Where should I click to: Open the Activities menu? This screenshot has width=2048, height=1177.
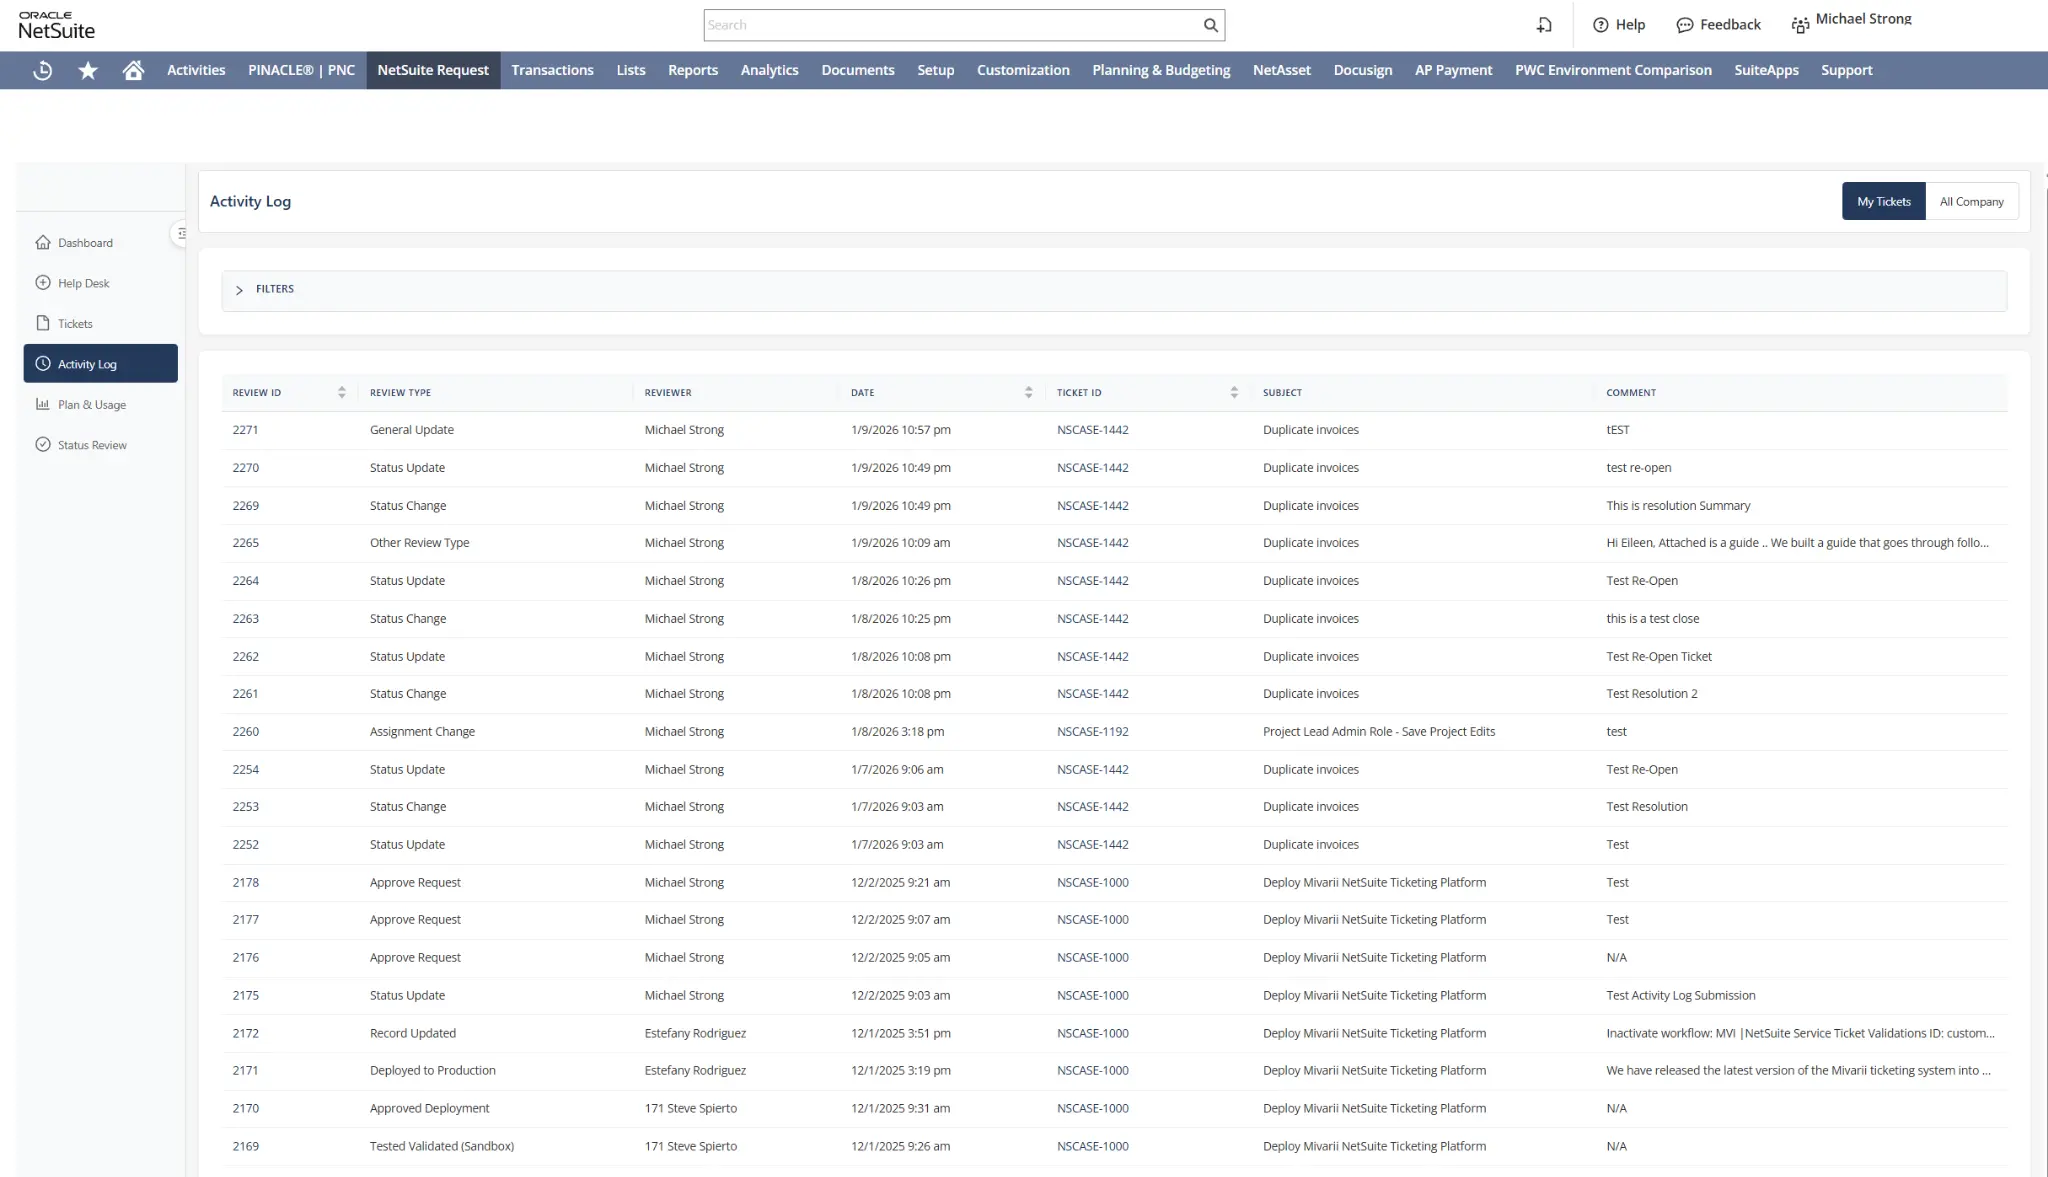click(196, 70)
